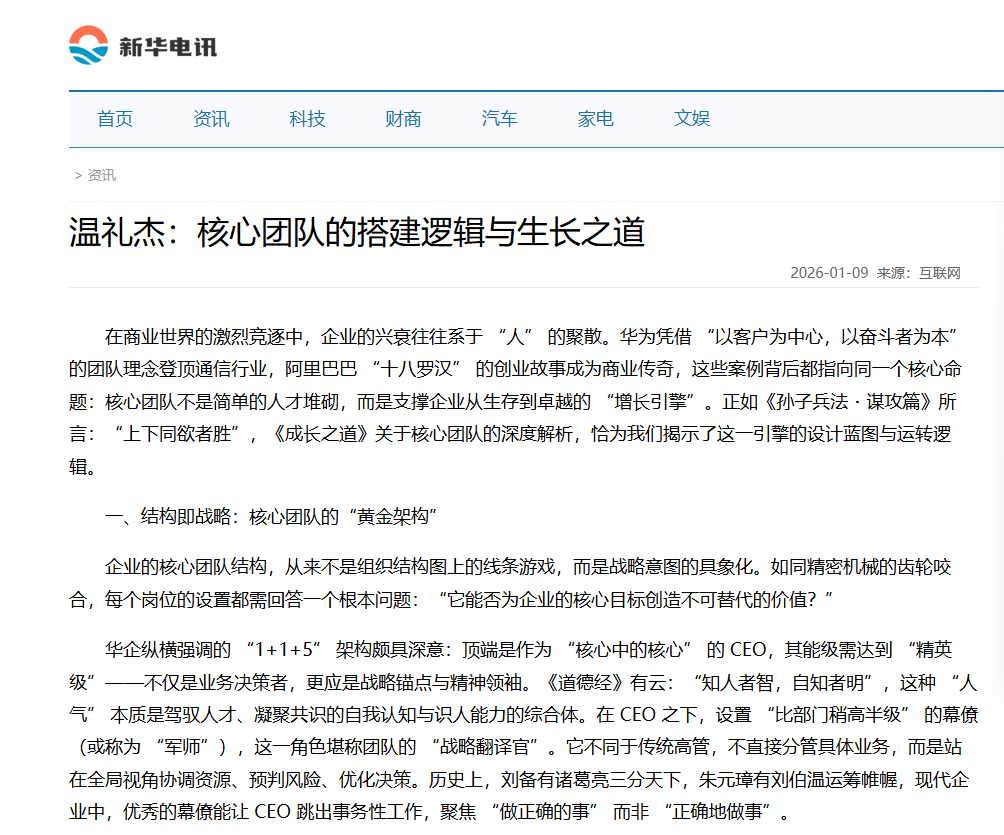The image size is (1004, 835).
Task: Open the 文娱 entertainment channel
Action: 692,118
